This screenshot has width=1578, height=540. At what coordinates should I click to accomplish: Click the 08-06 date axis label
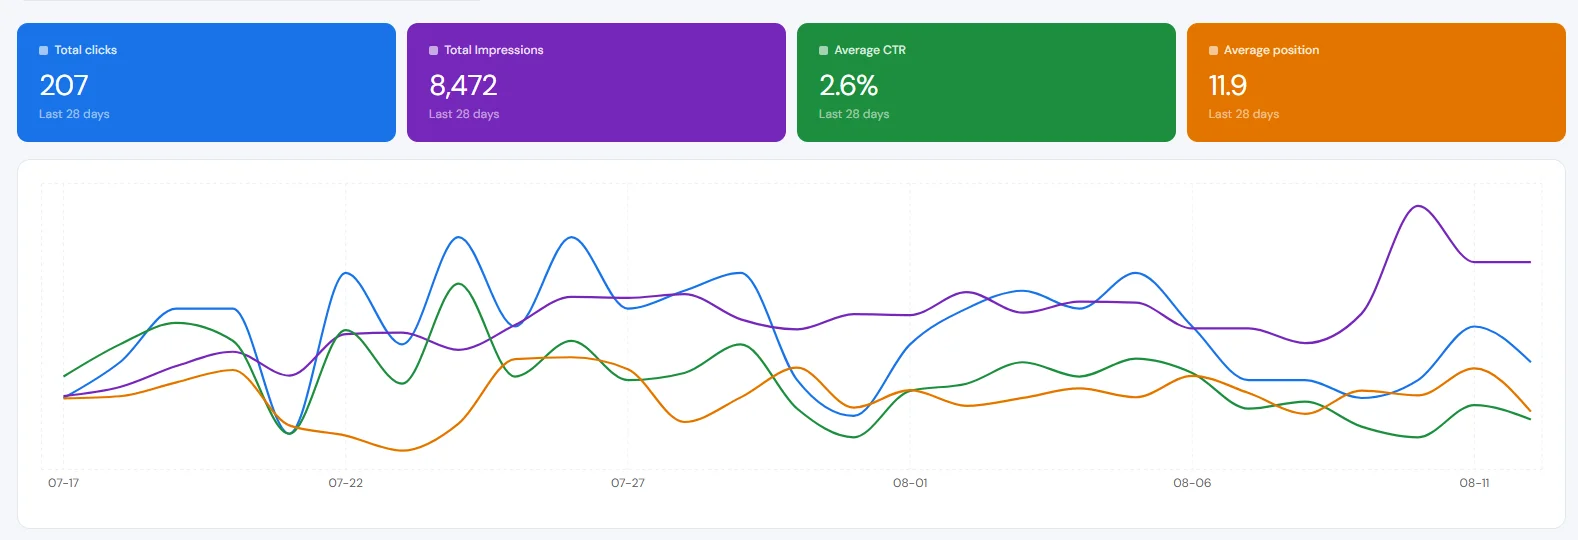click(x=1192, y=483)
